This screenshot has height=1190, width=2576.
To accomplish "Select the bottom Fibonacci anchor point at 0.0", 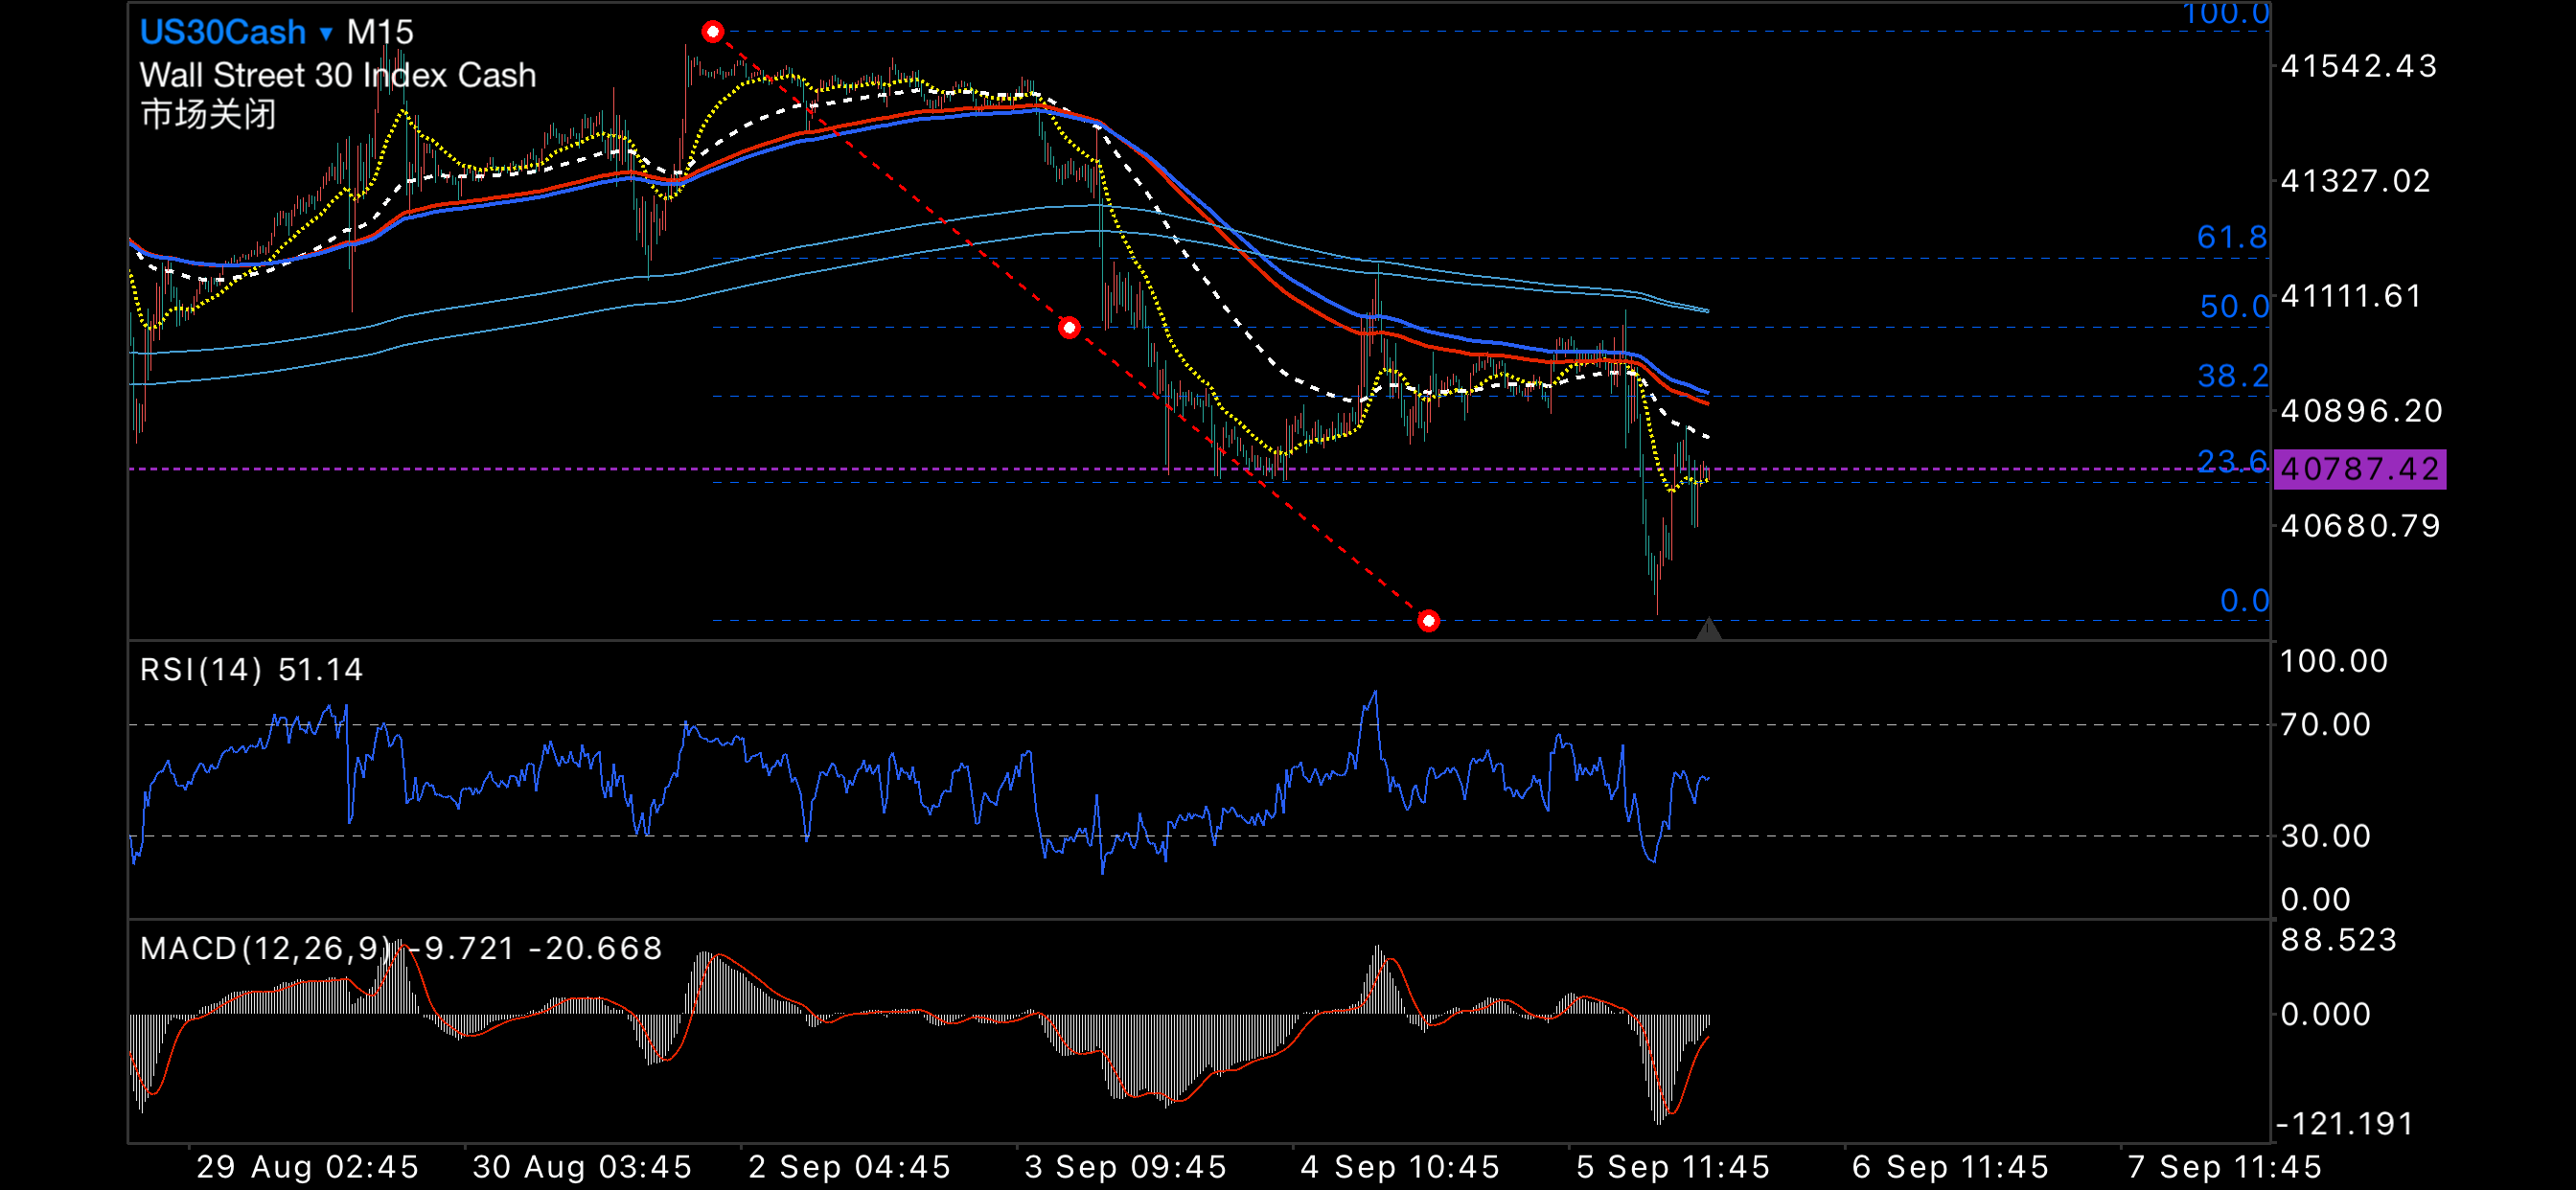I will tap(1428, 621).
